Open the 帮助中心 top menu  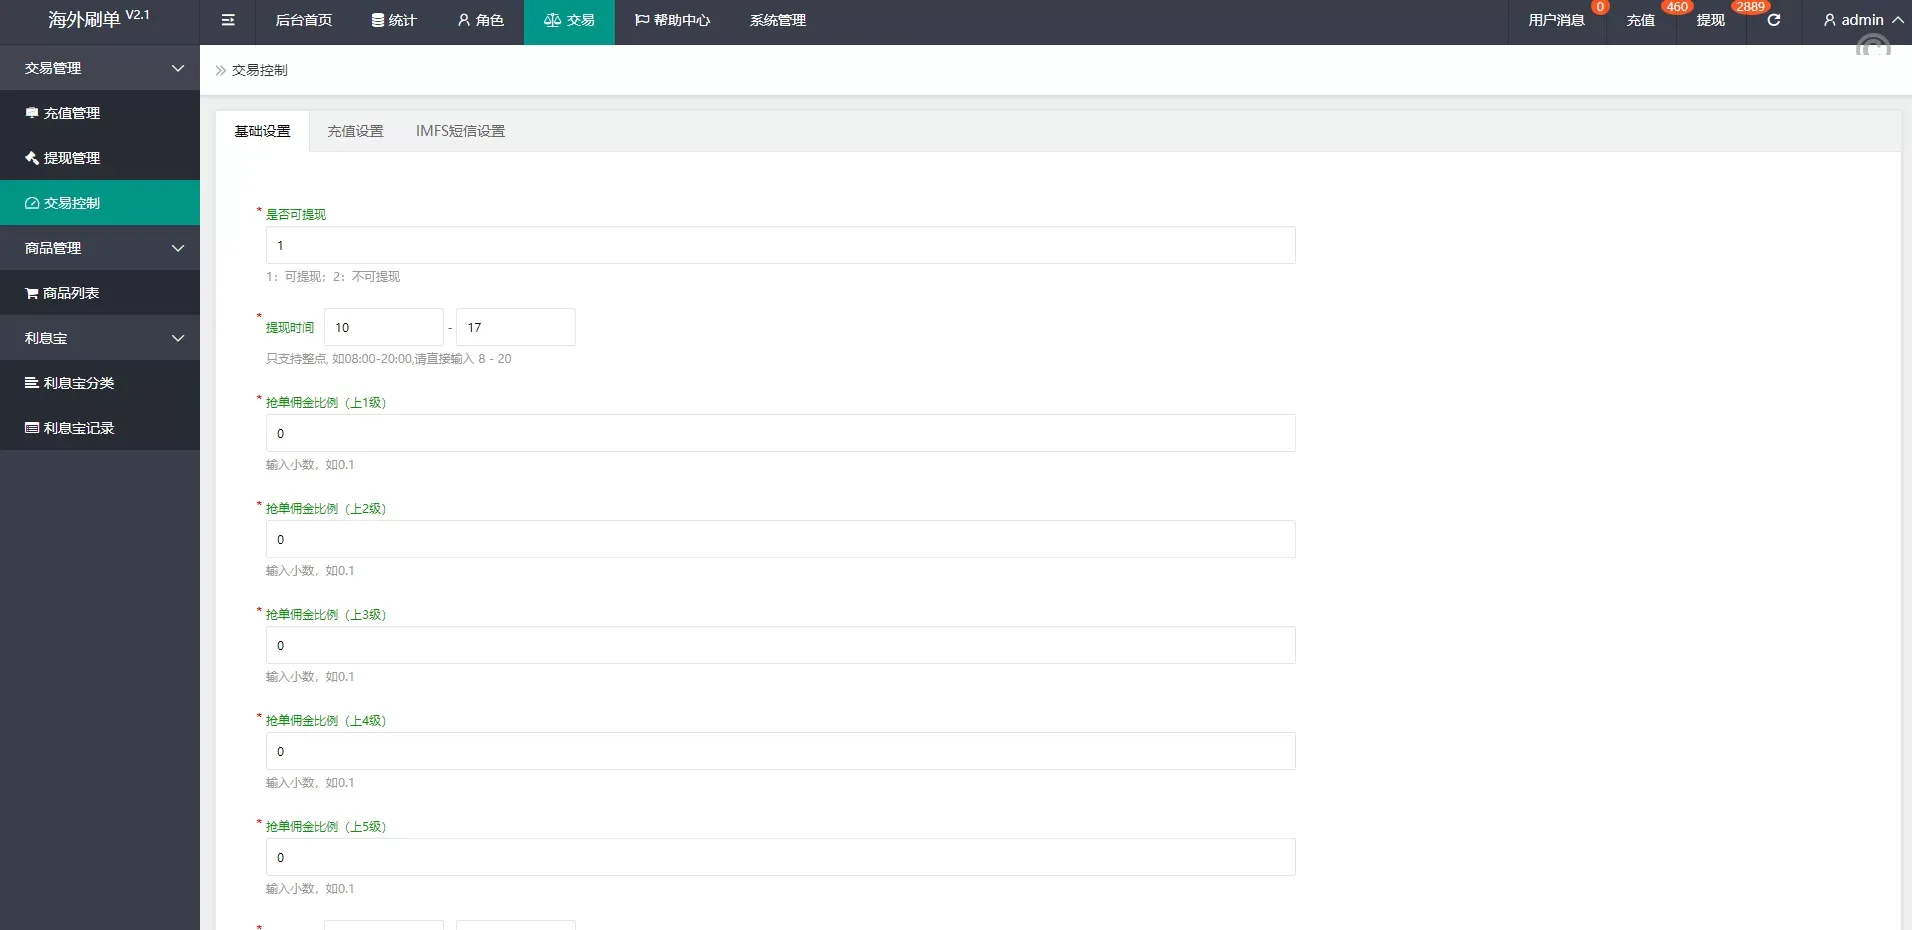[672, 20]
